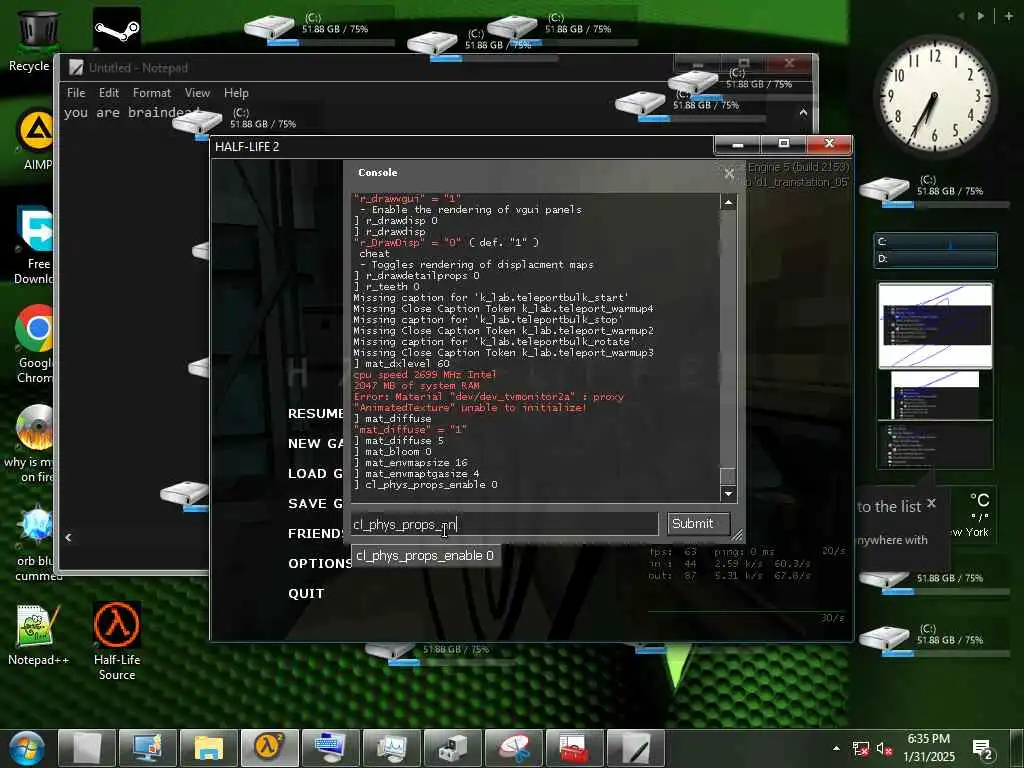Open the AIMP music player icon
The height and width of the screenshot is (768, 1024).
[x=36, y=140]
